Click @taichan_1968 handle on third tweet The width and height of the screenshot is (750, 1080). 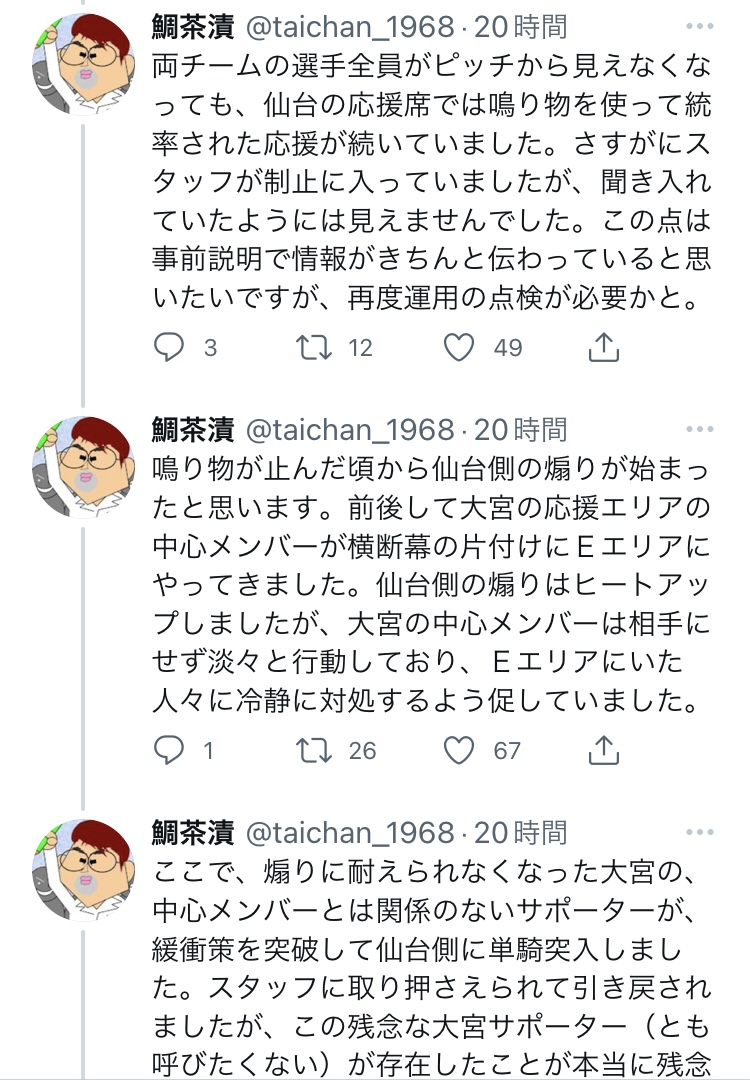pos(349,831)
